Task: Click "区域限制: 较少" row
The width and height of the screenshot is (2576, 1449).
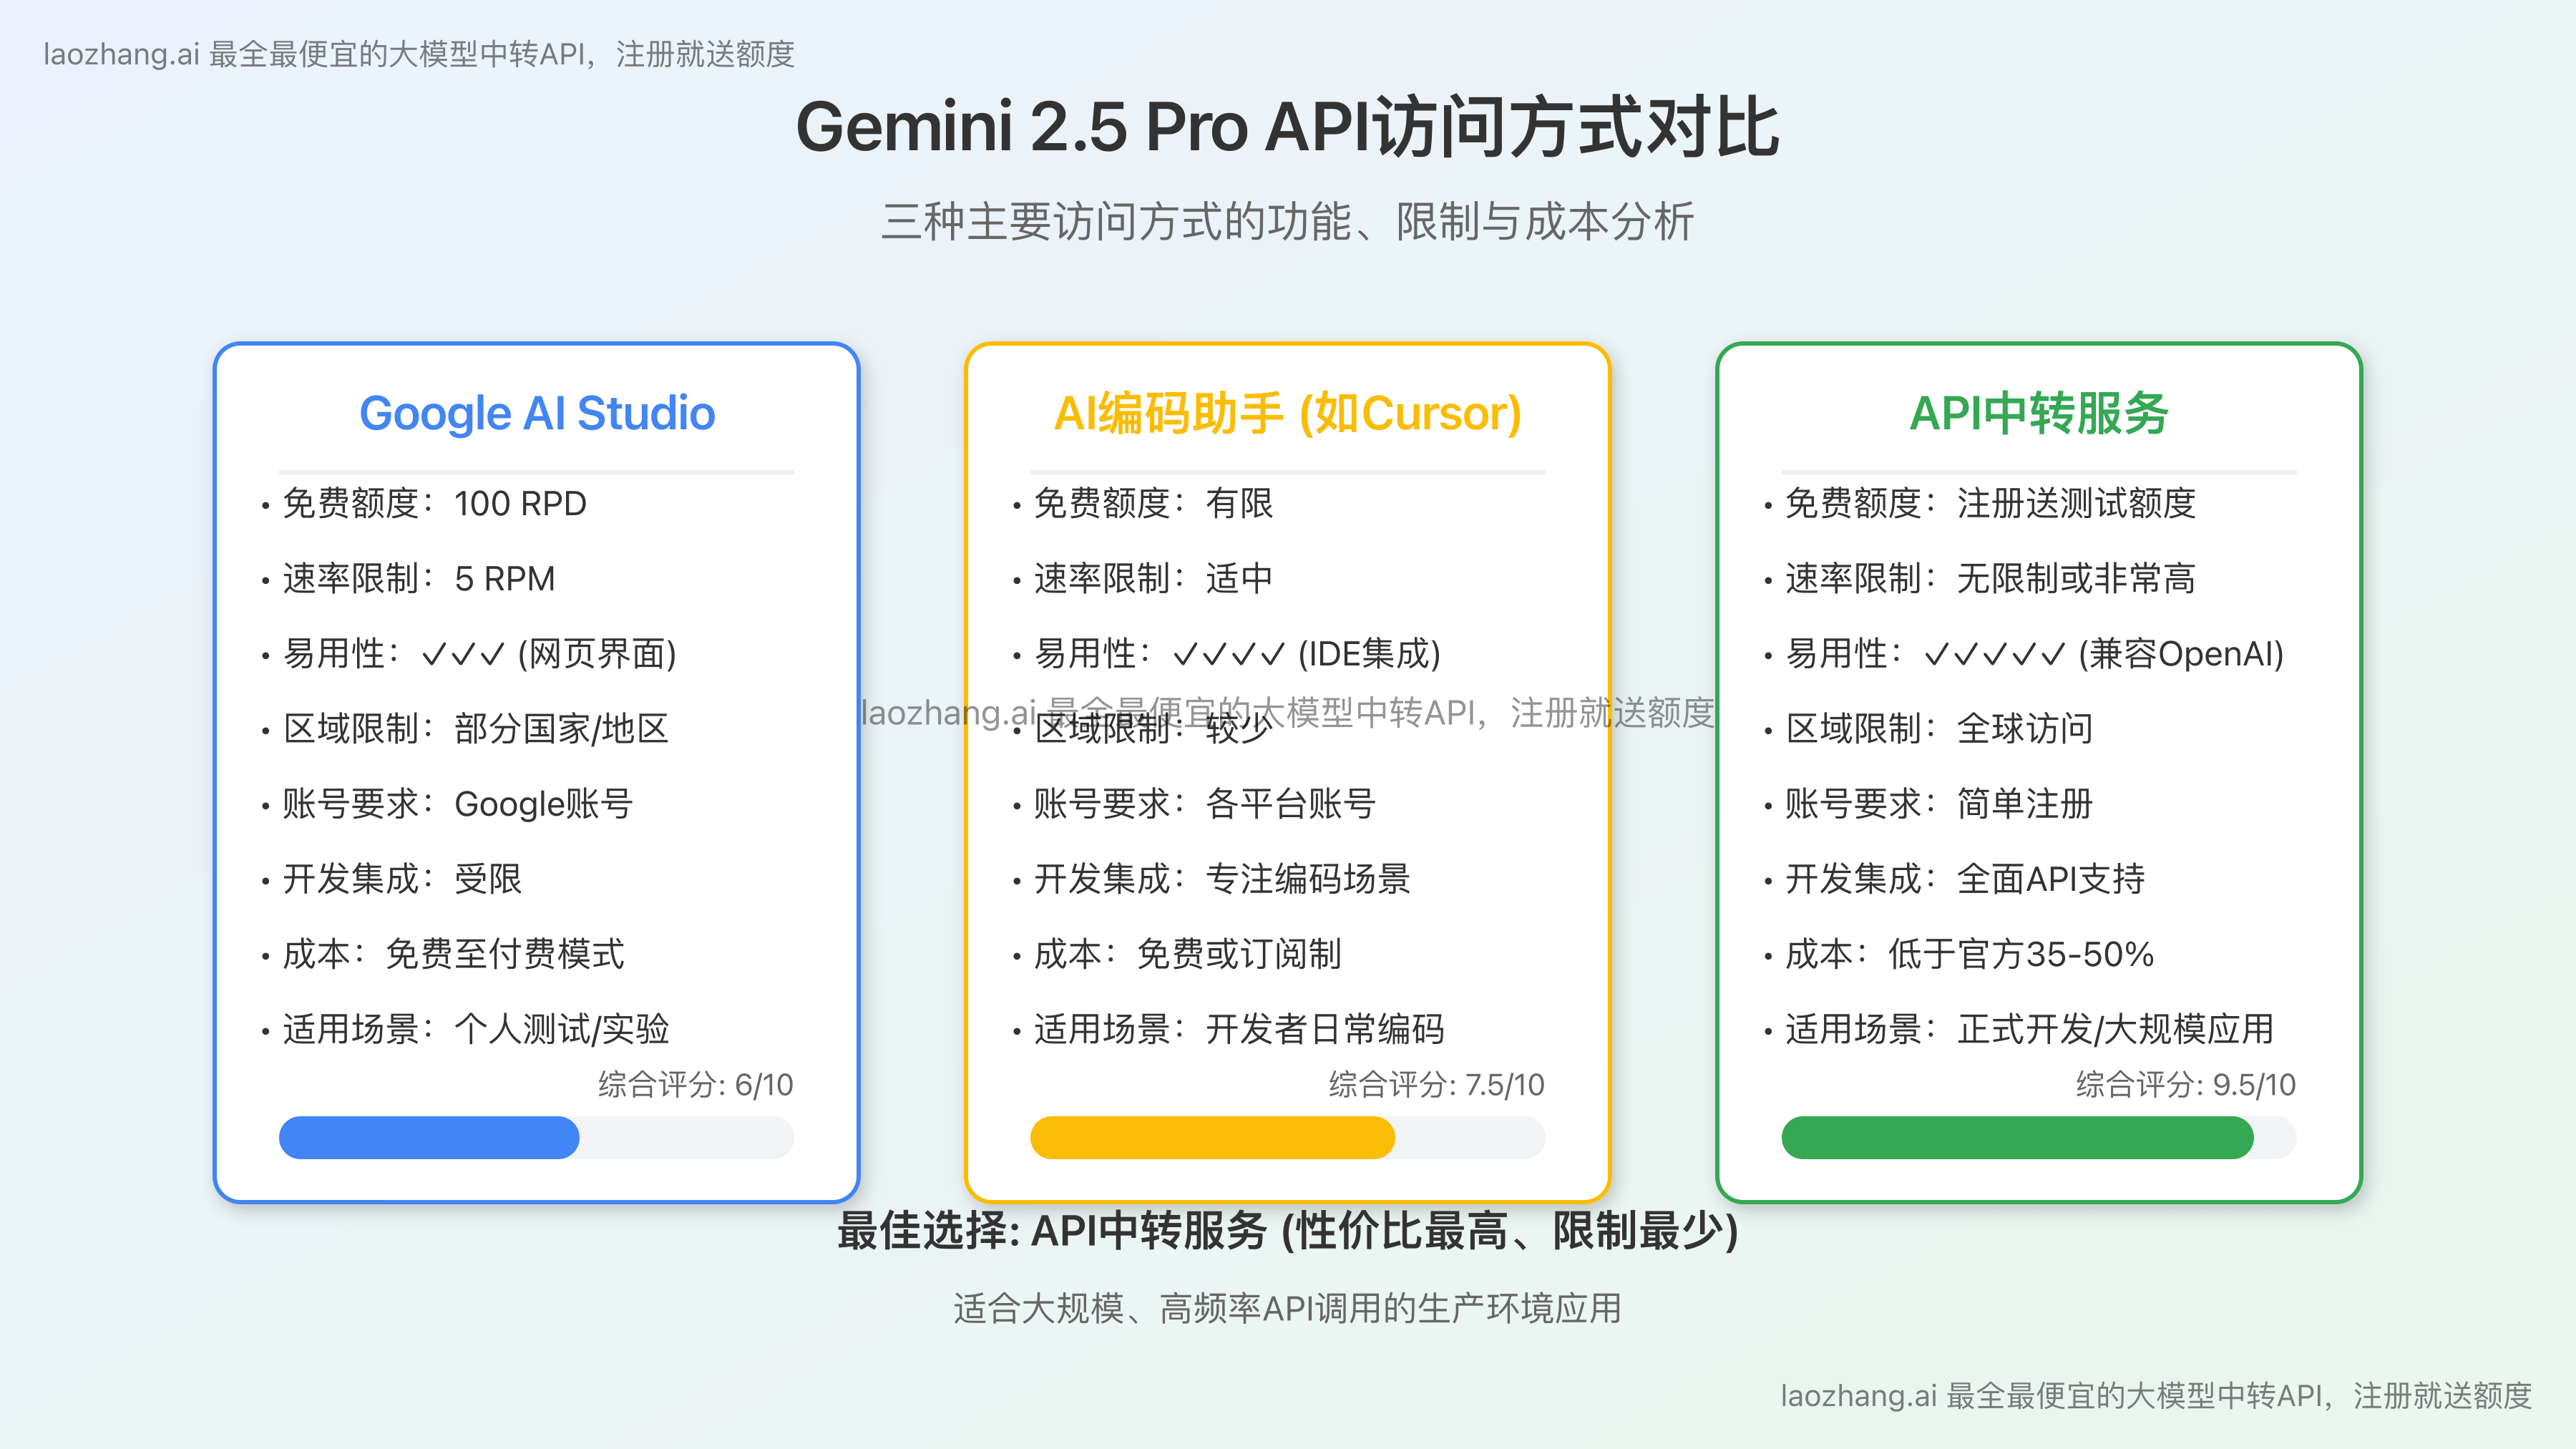Action: click(x=1143, y=728)
